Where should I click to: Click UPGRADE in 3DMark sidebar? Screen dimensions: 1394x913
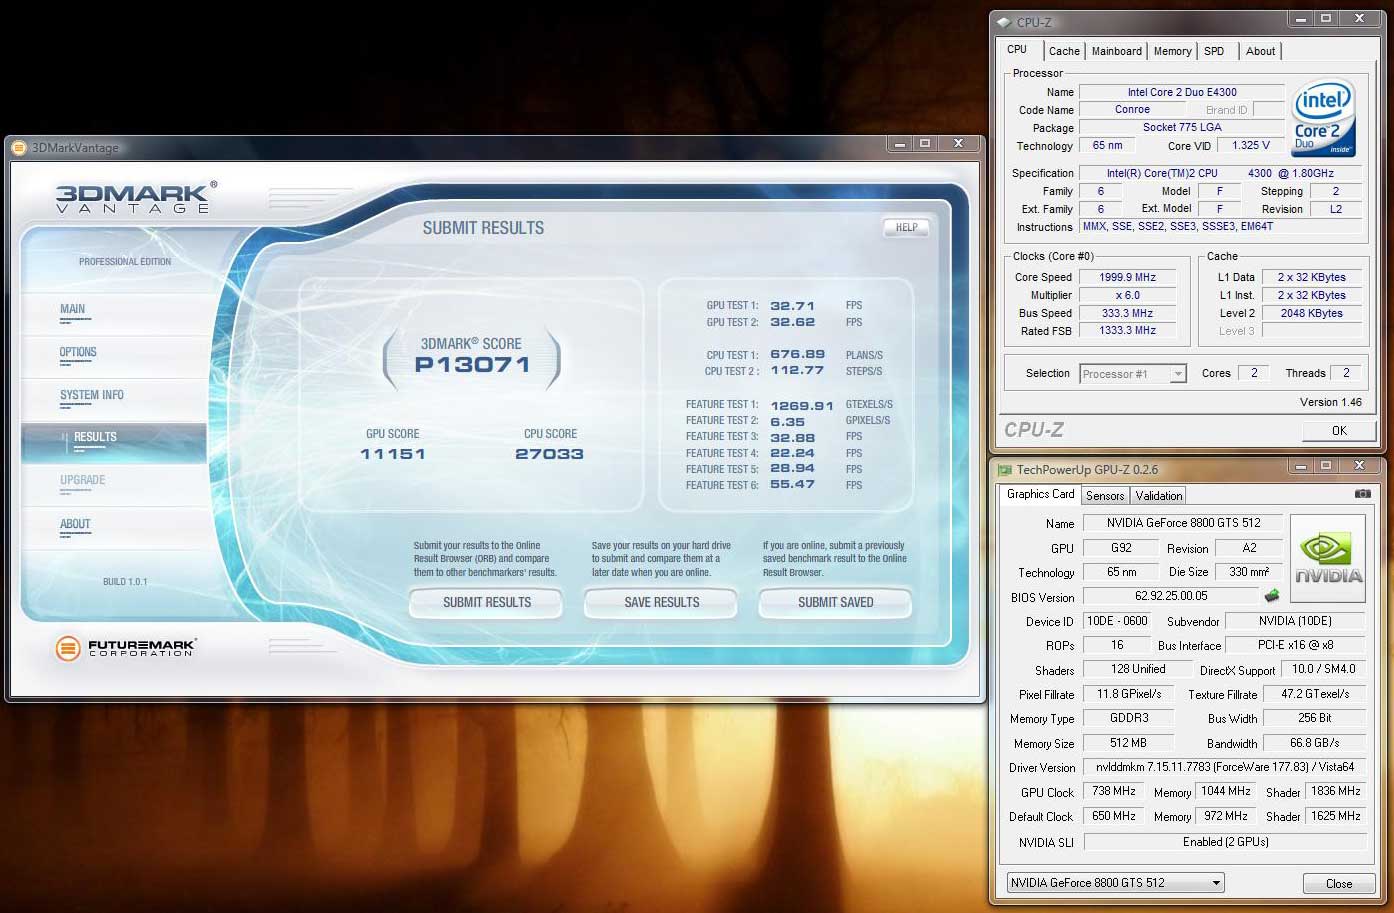[83, 481]
